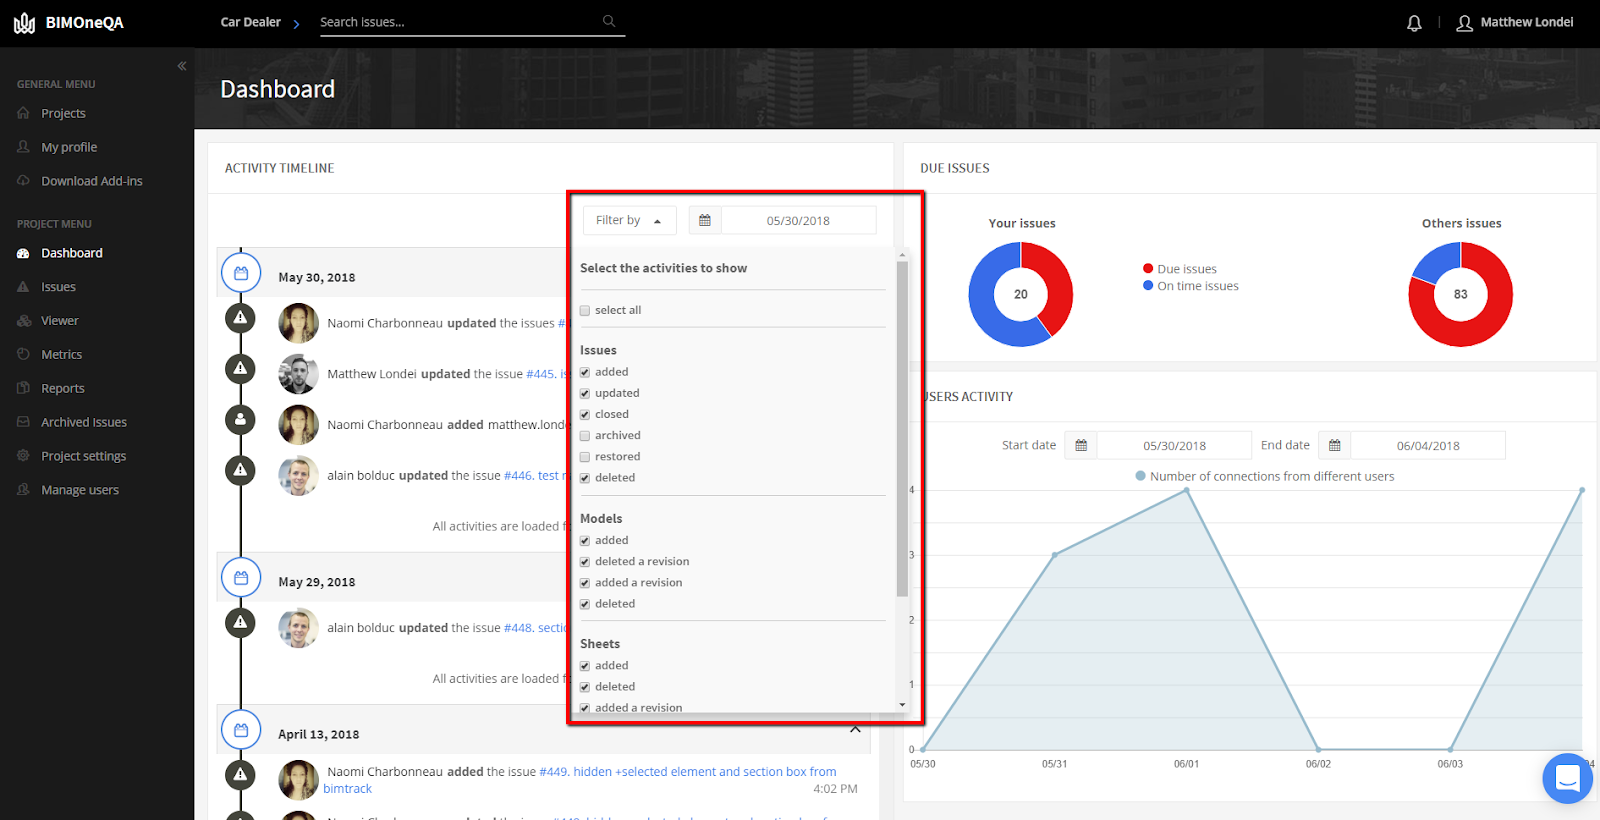Viewport: 1600px width, 820px height.
Task: Check Issues restored checkbox
Action: point(585,457)
